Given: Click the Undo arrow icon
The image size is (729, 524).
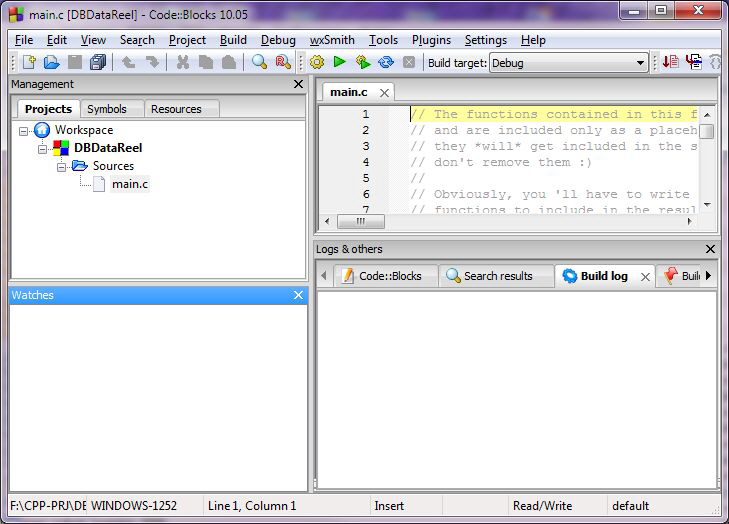Looking at the screenshot, I should point(129,62).
